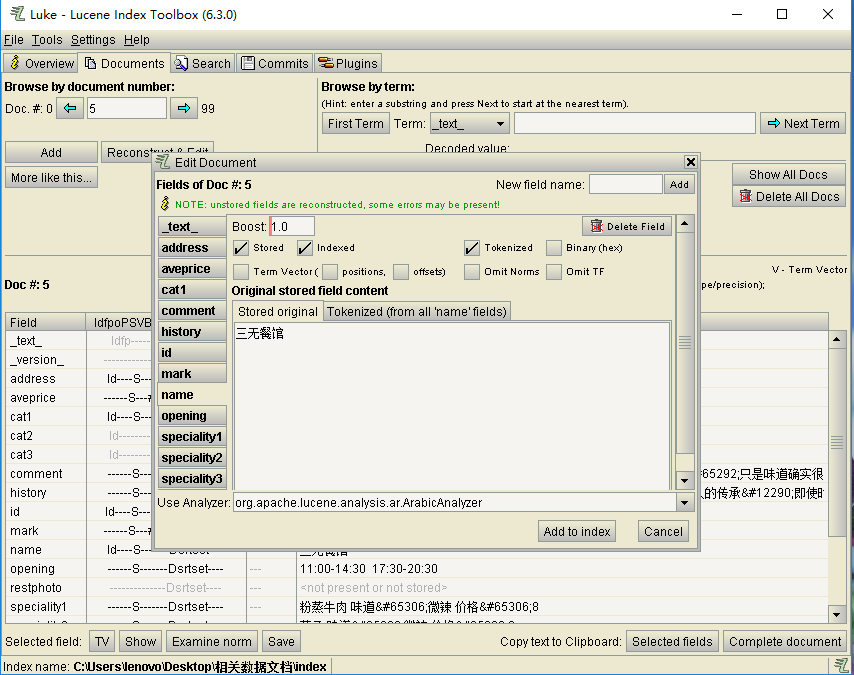Click Delete All Docs button
Viewport: 854px width, 675px height.
coord(789,197)
